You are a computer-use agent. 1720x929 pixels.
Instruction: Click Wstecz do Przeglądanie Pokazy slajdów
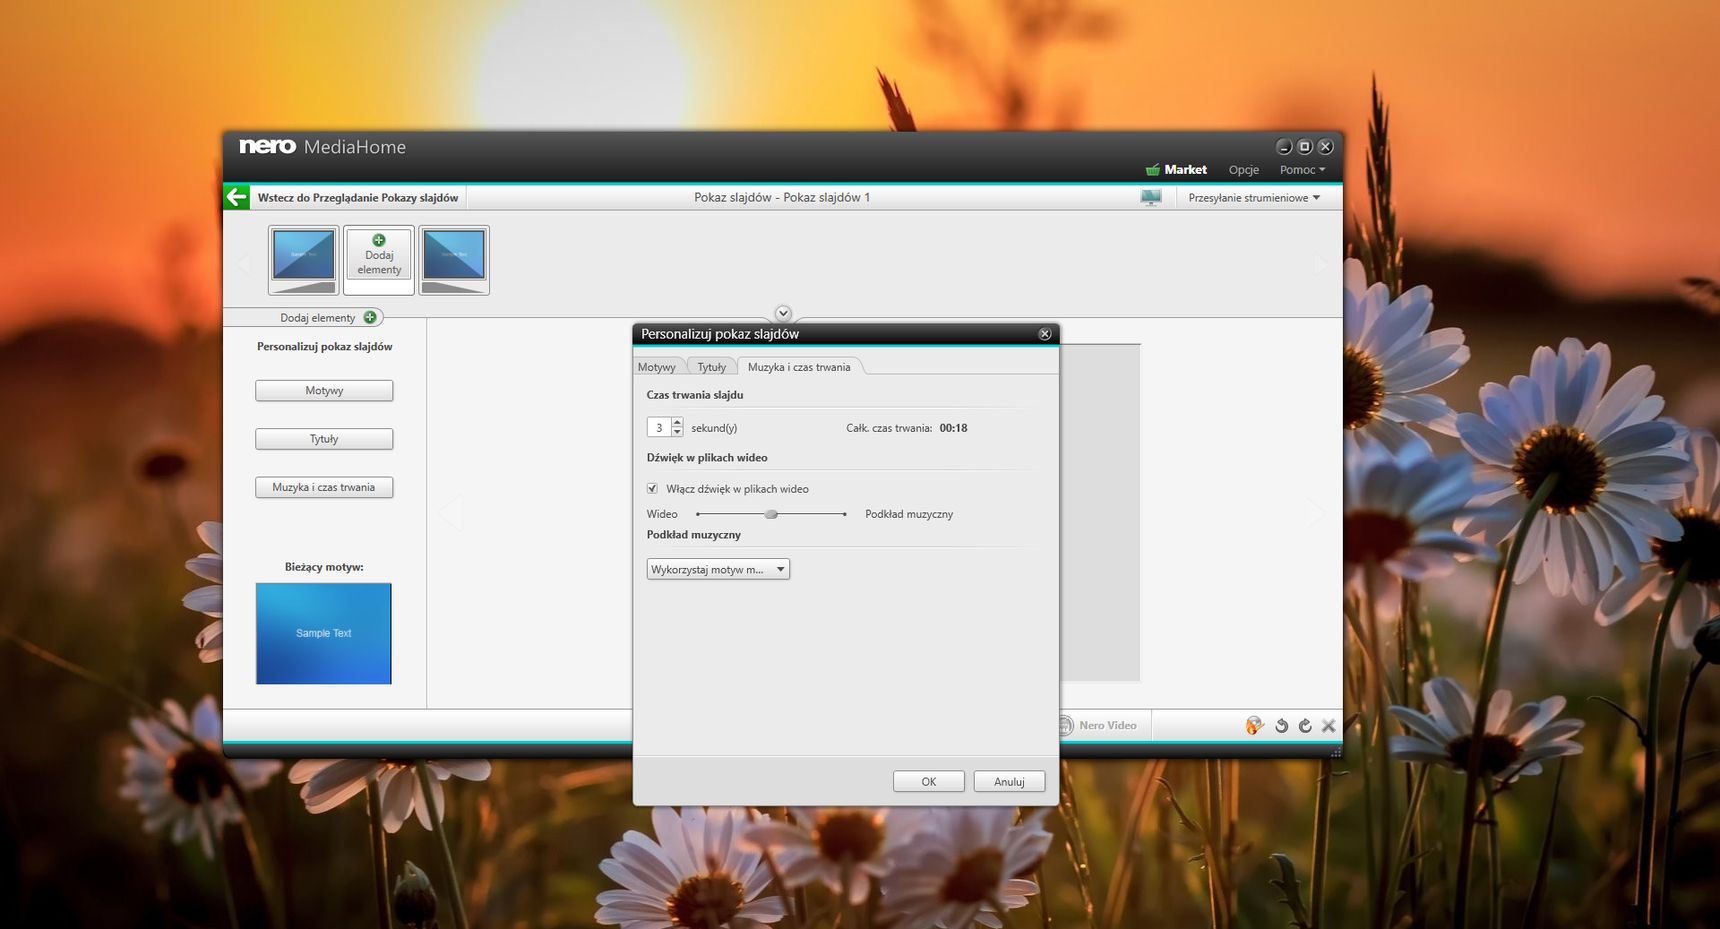point(358,198)
